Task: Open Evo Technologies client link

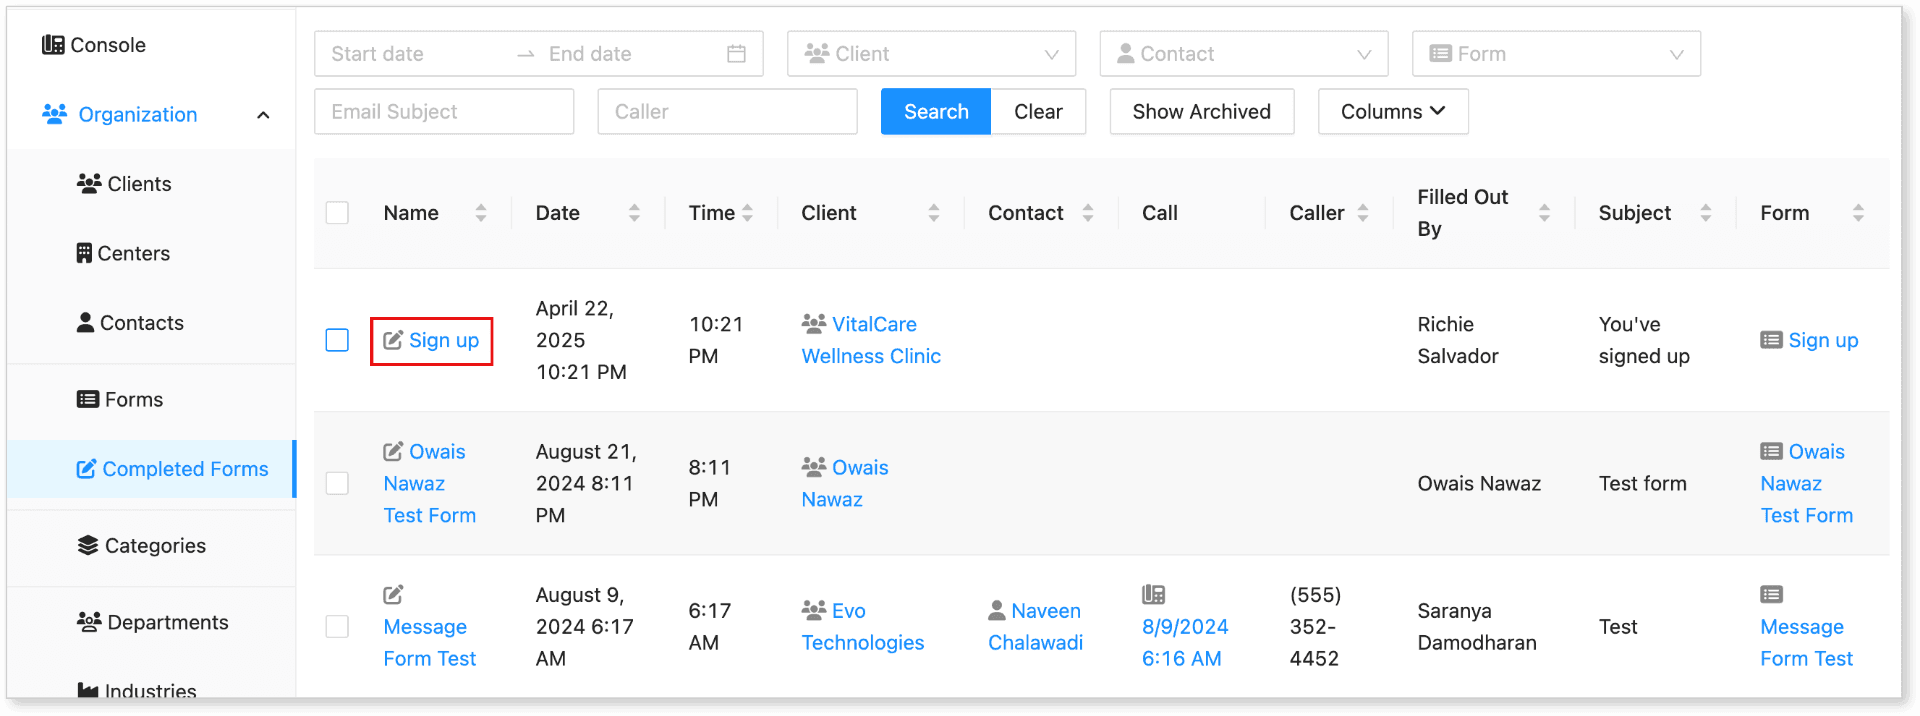Action: pos(862,627)
